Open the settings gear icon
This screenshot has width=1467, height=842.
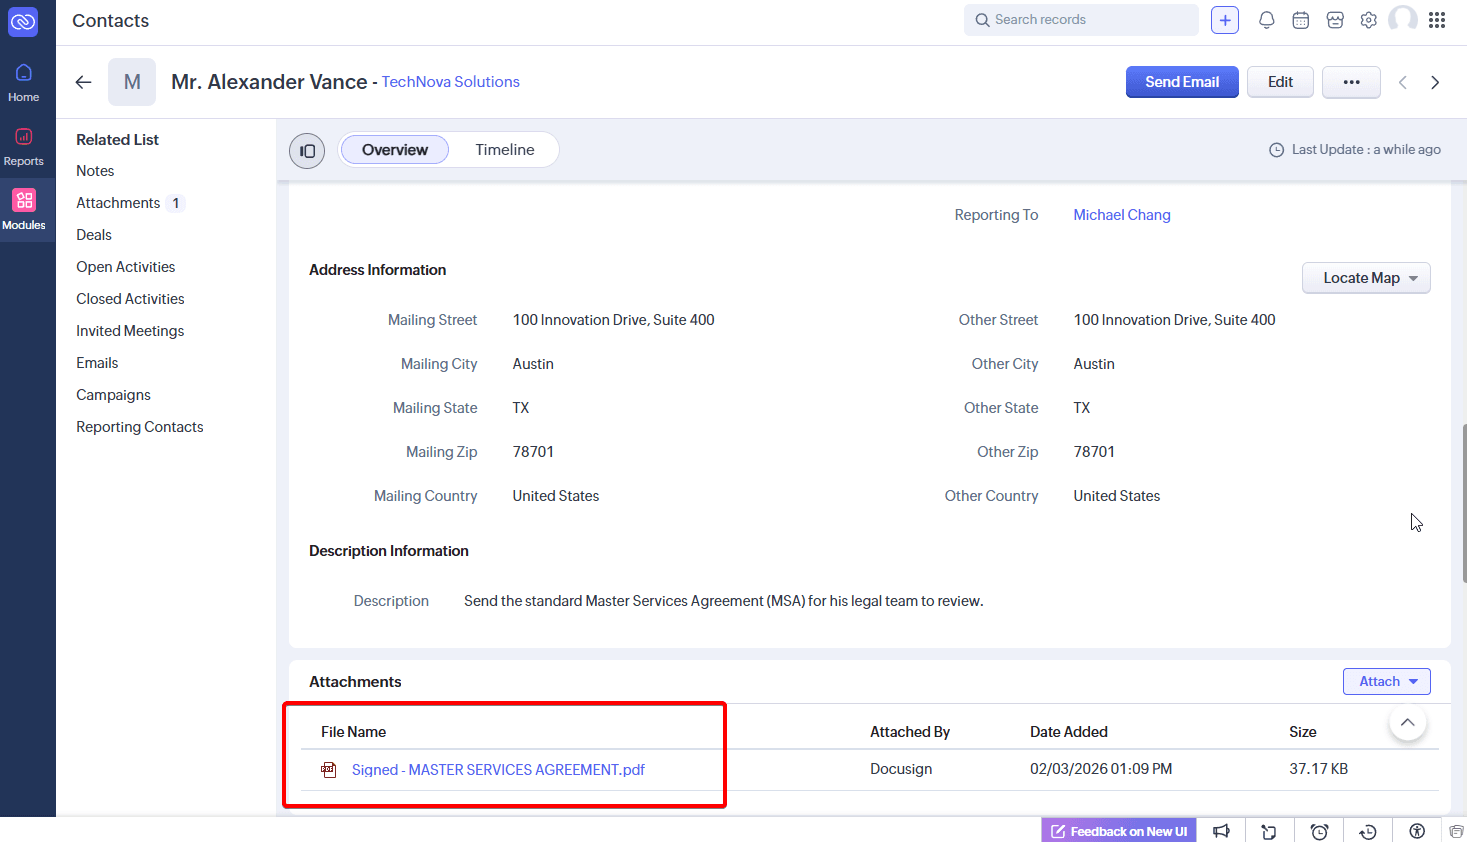[1368, 20]
